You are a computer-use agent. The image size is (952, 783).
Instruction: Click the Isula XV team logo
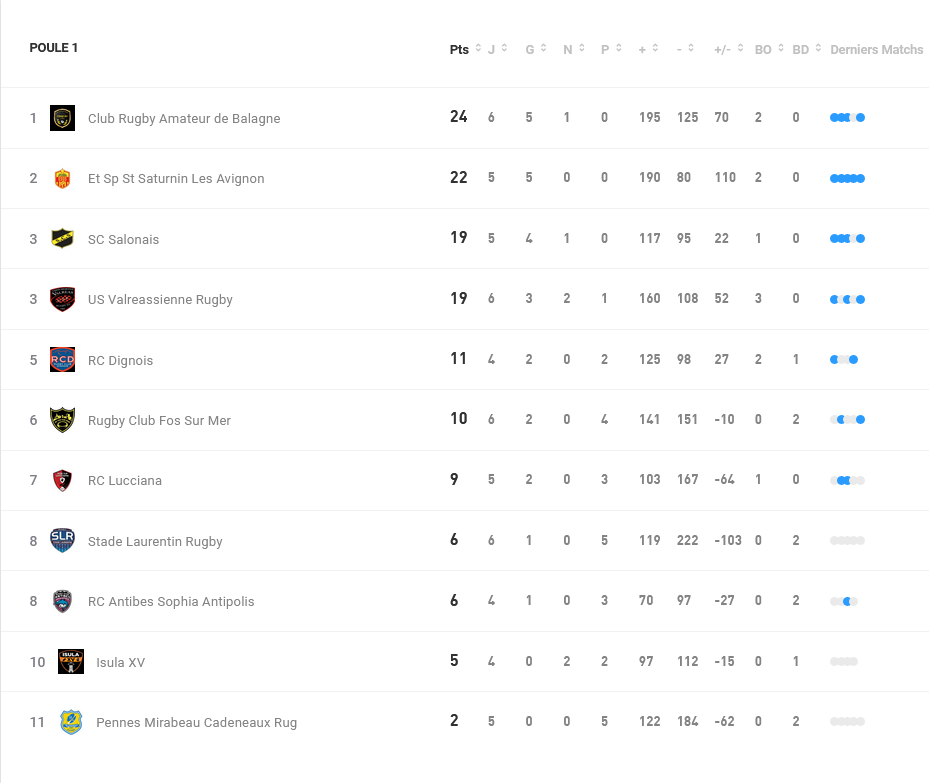click(x=70, y=662)
